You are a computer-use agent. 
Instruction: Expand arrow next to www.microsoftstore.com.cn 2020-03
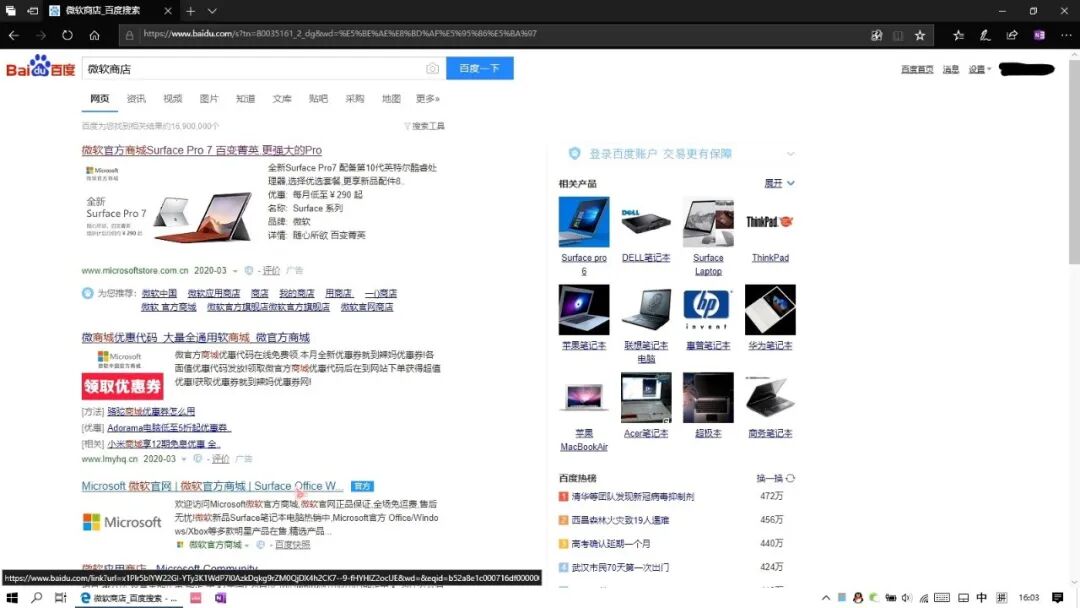(235, 271)
